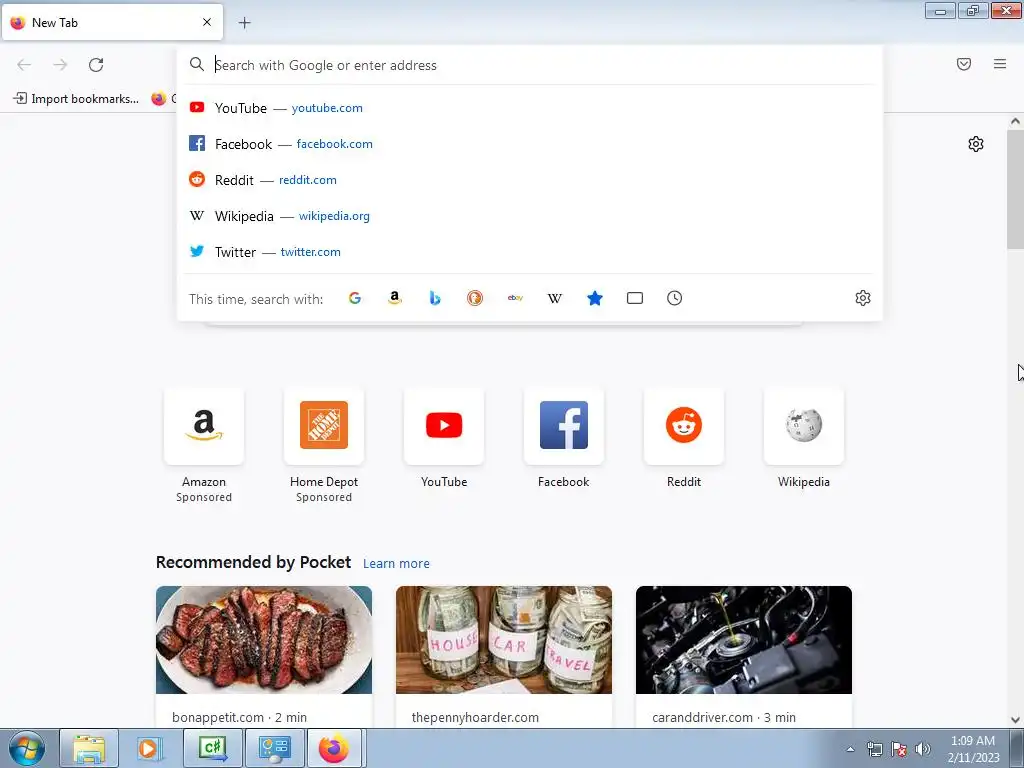Select the New Tab tab
Image resolution: width=1024 pixels, height=768 pixels.
pos(112,22)
